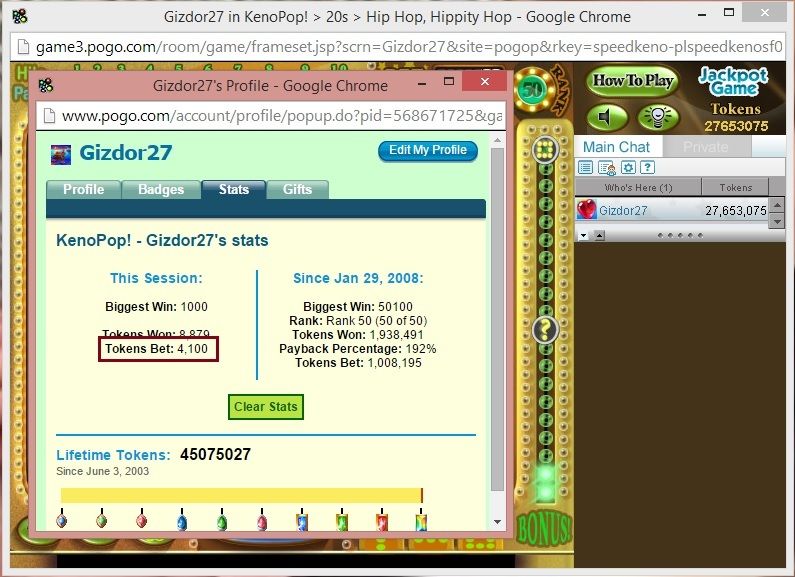
Task: Click 'Rank: Rank 50 (50 of 50)' stat
Action: coord(358,321)
